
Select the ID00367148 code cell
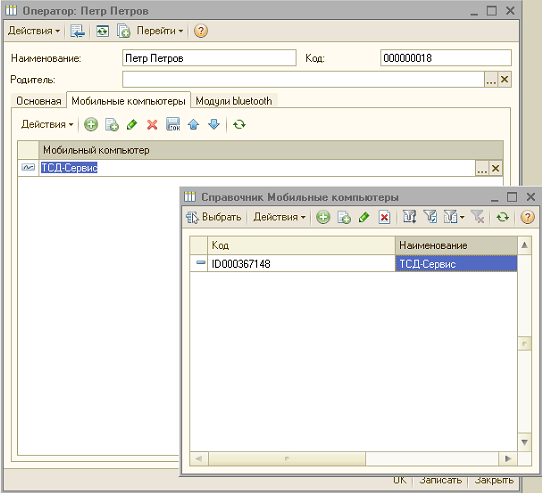click(x=301, y=264)
